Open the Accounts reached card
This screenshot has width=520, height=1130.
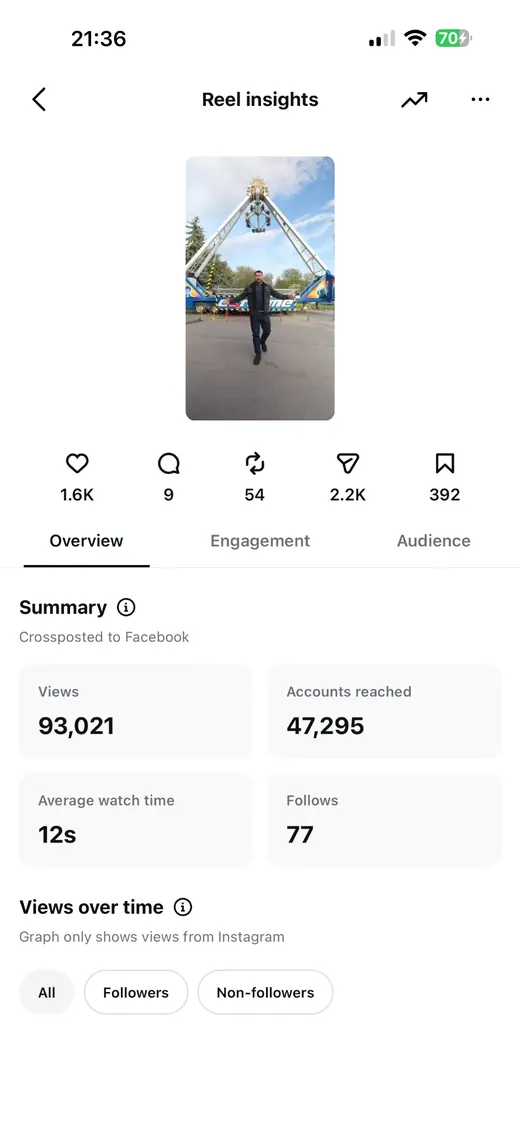coord(384,711)
